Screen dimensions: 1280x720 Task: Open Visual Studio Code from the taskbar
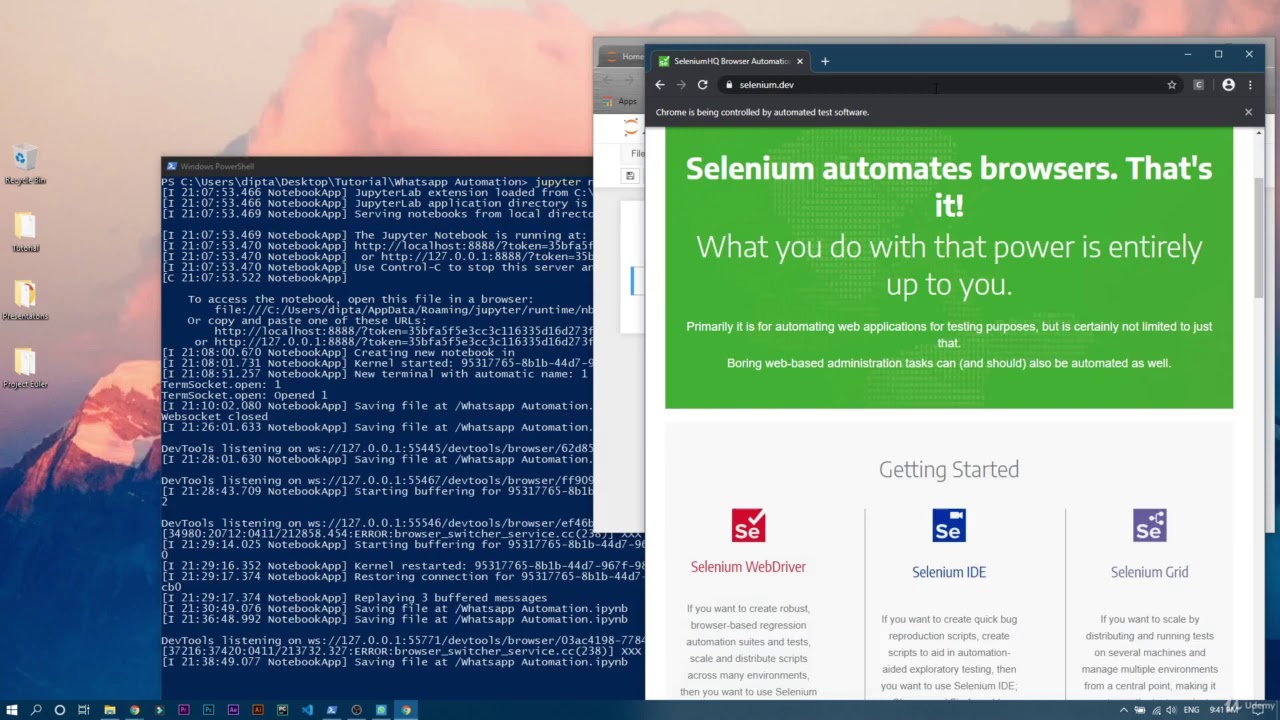point(307,710)
